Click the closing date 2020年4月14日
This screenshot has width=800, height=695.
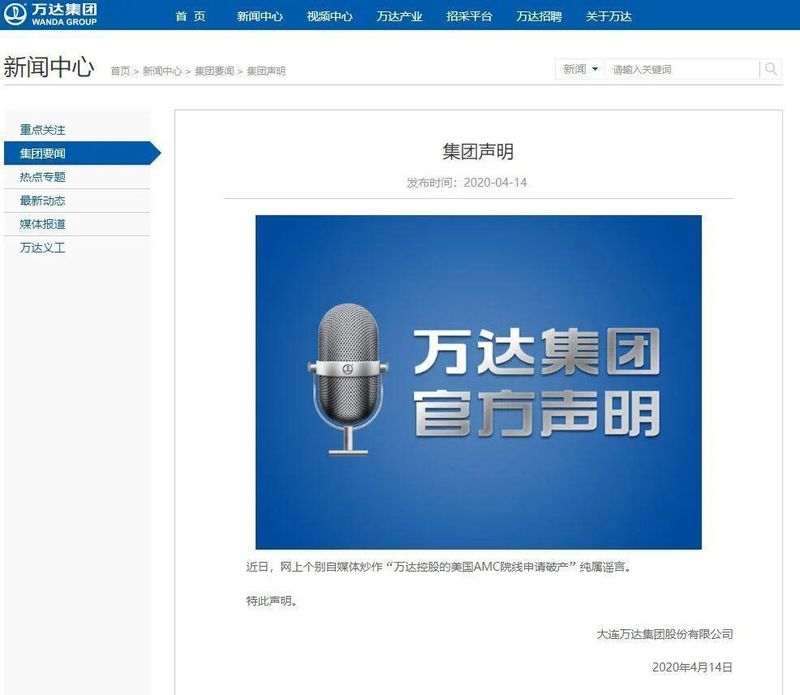coord(692,667)
